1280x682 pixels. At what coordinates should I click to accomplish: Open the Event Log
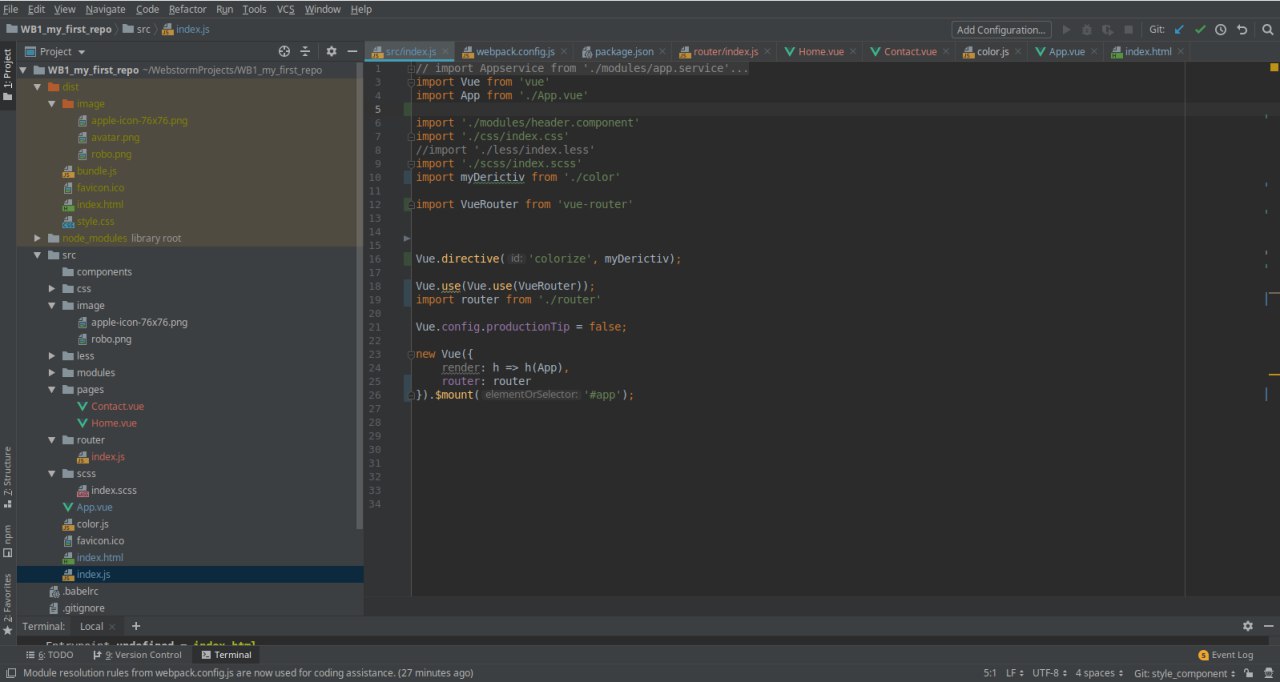pos(1225,655)
